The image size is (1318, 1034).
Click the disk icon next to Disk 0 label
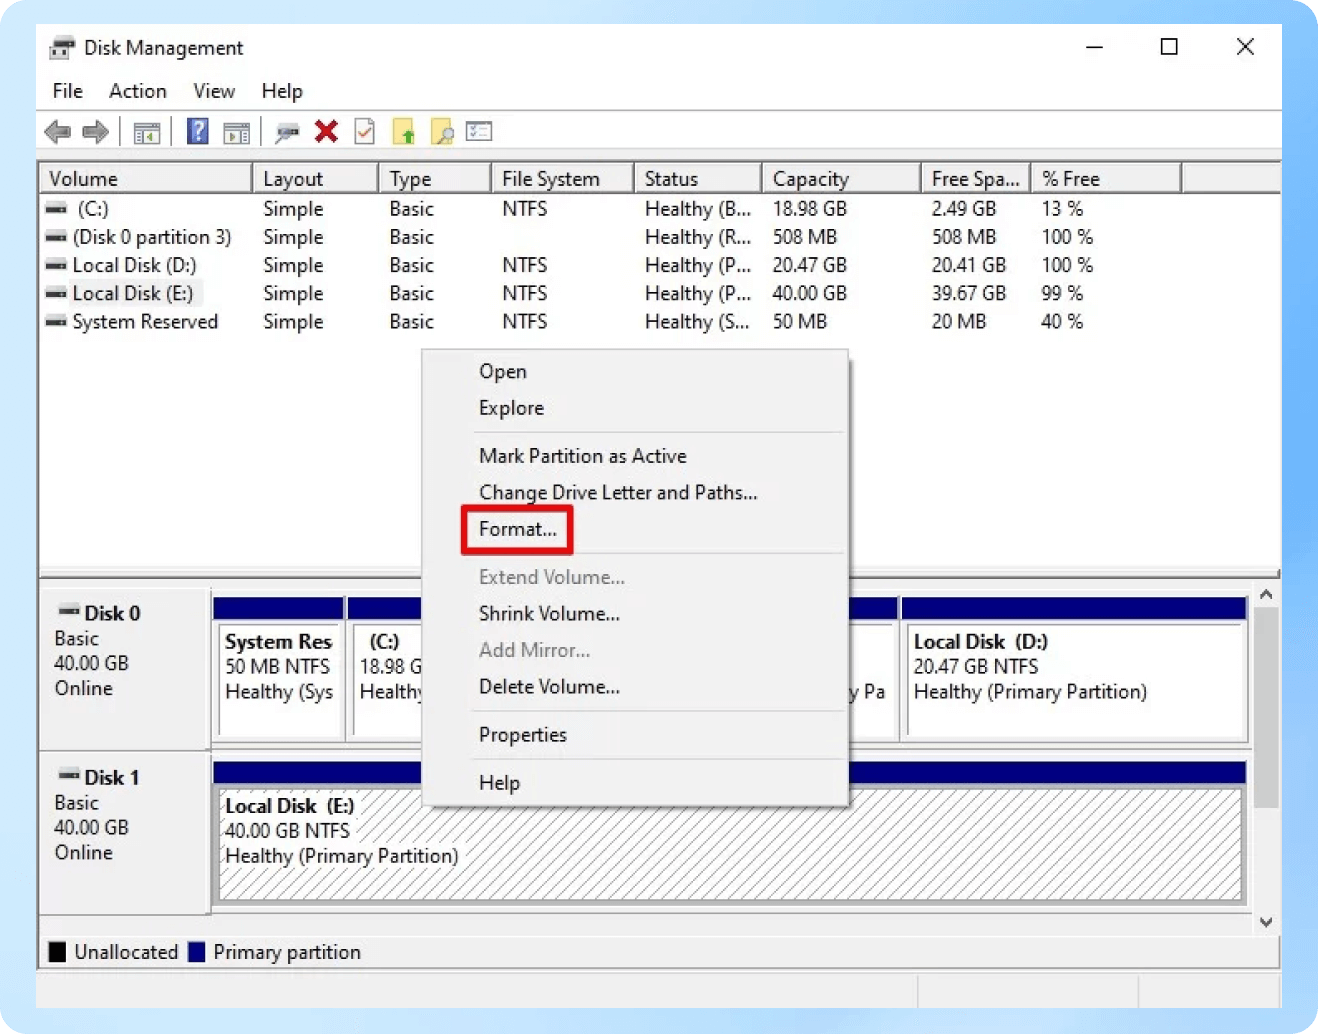(x=69, y=611)
